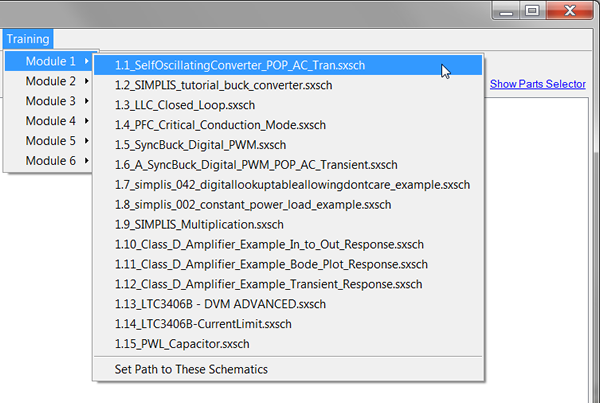Viewport: 600px width, 403px height.
Task: Expand the Module 2 submenu
Action: [x=48, y=81]
